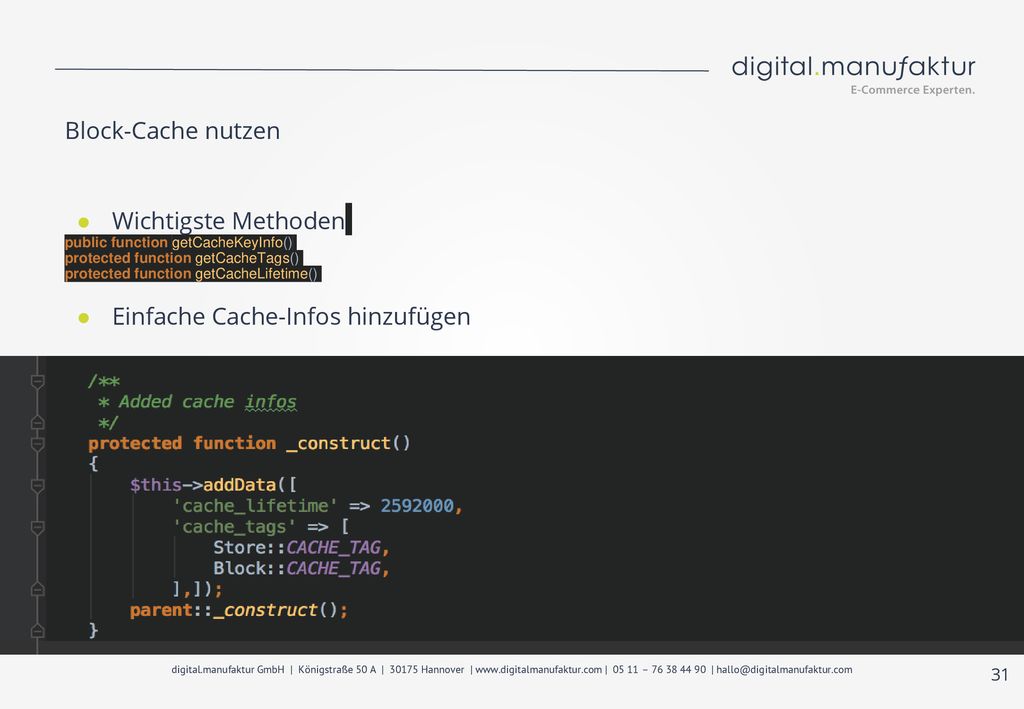Collapse the fold marker at protected function _construct()
The image size is (1024, 709).
pyautogui.click(x=38, y=444)
